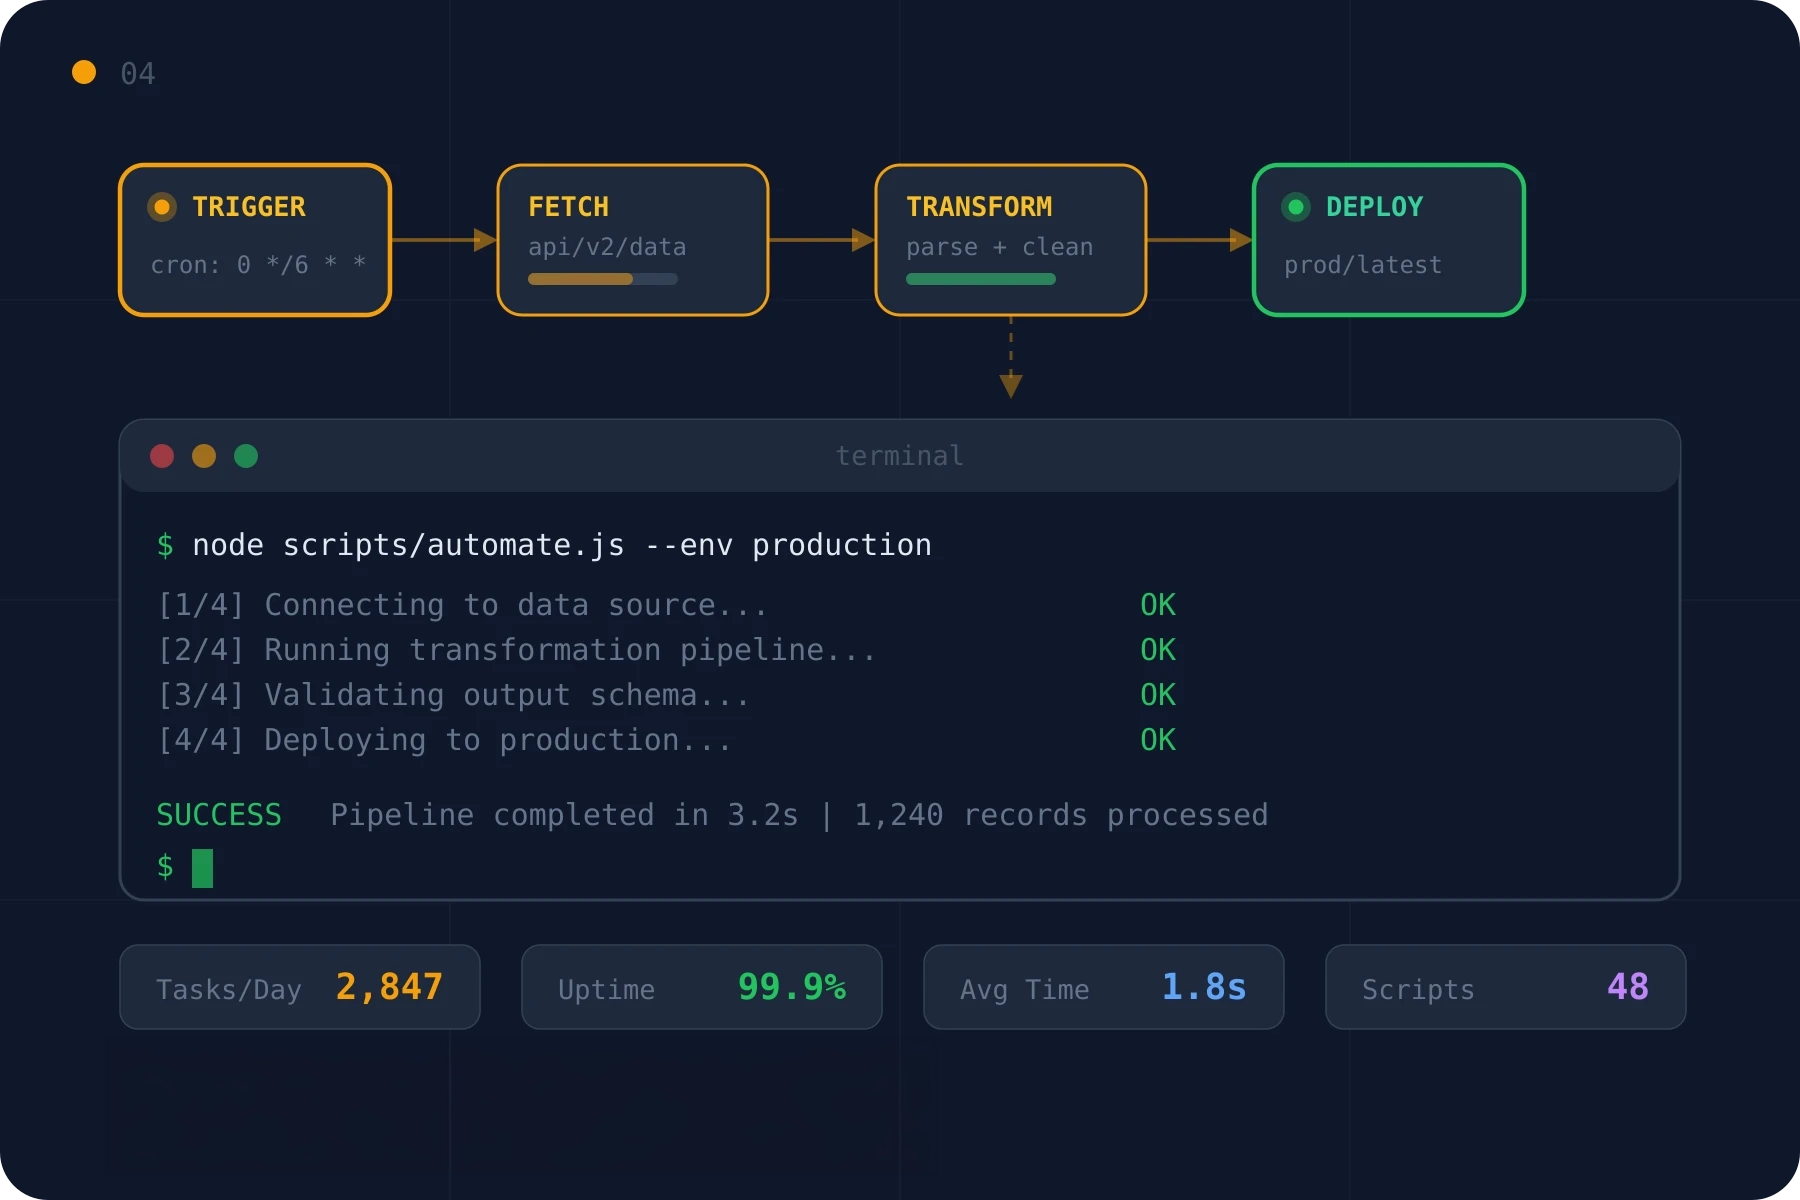Click the orange status dot beside 04
Image resolution: width=1800 pixels, height=1200 pixels.
[x=84, y=72]
